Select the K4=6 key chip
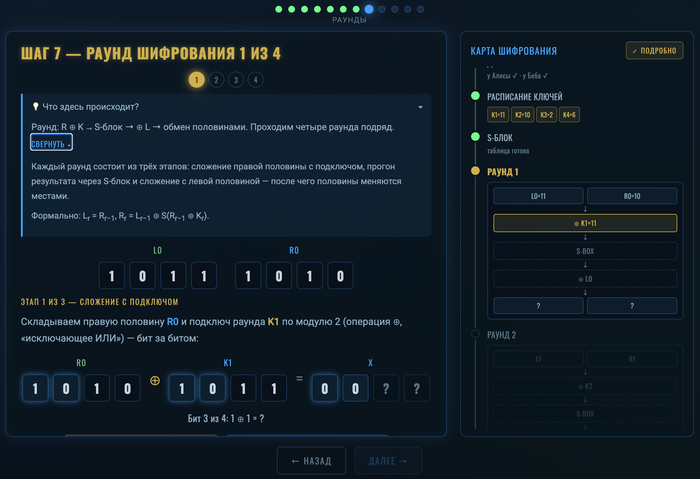This screenshot has height=479, width=700. pyautogui.click(x=569, y=115)
